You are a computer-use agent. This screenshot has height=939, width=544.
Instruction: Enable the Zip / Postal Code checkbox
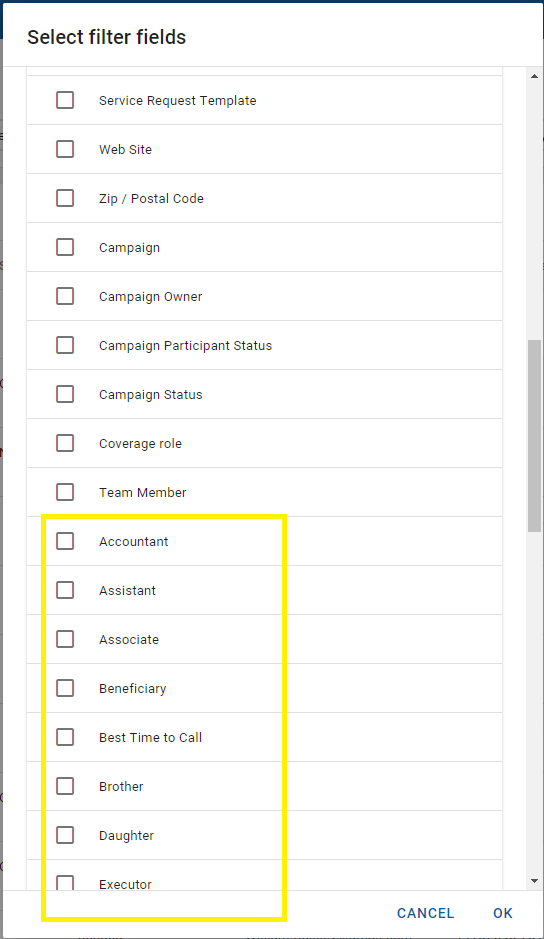(x=65, y=198)
